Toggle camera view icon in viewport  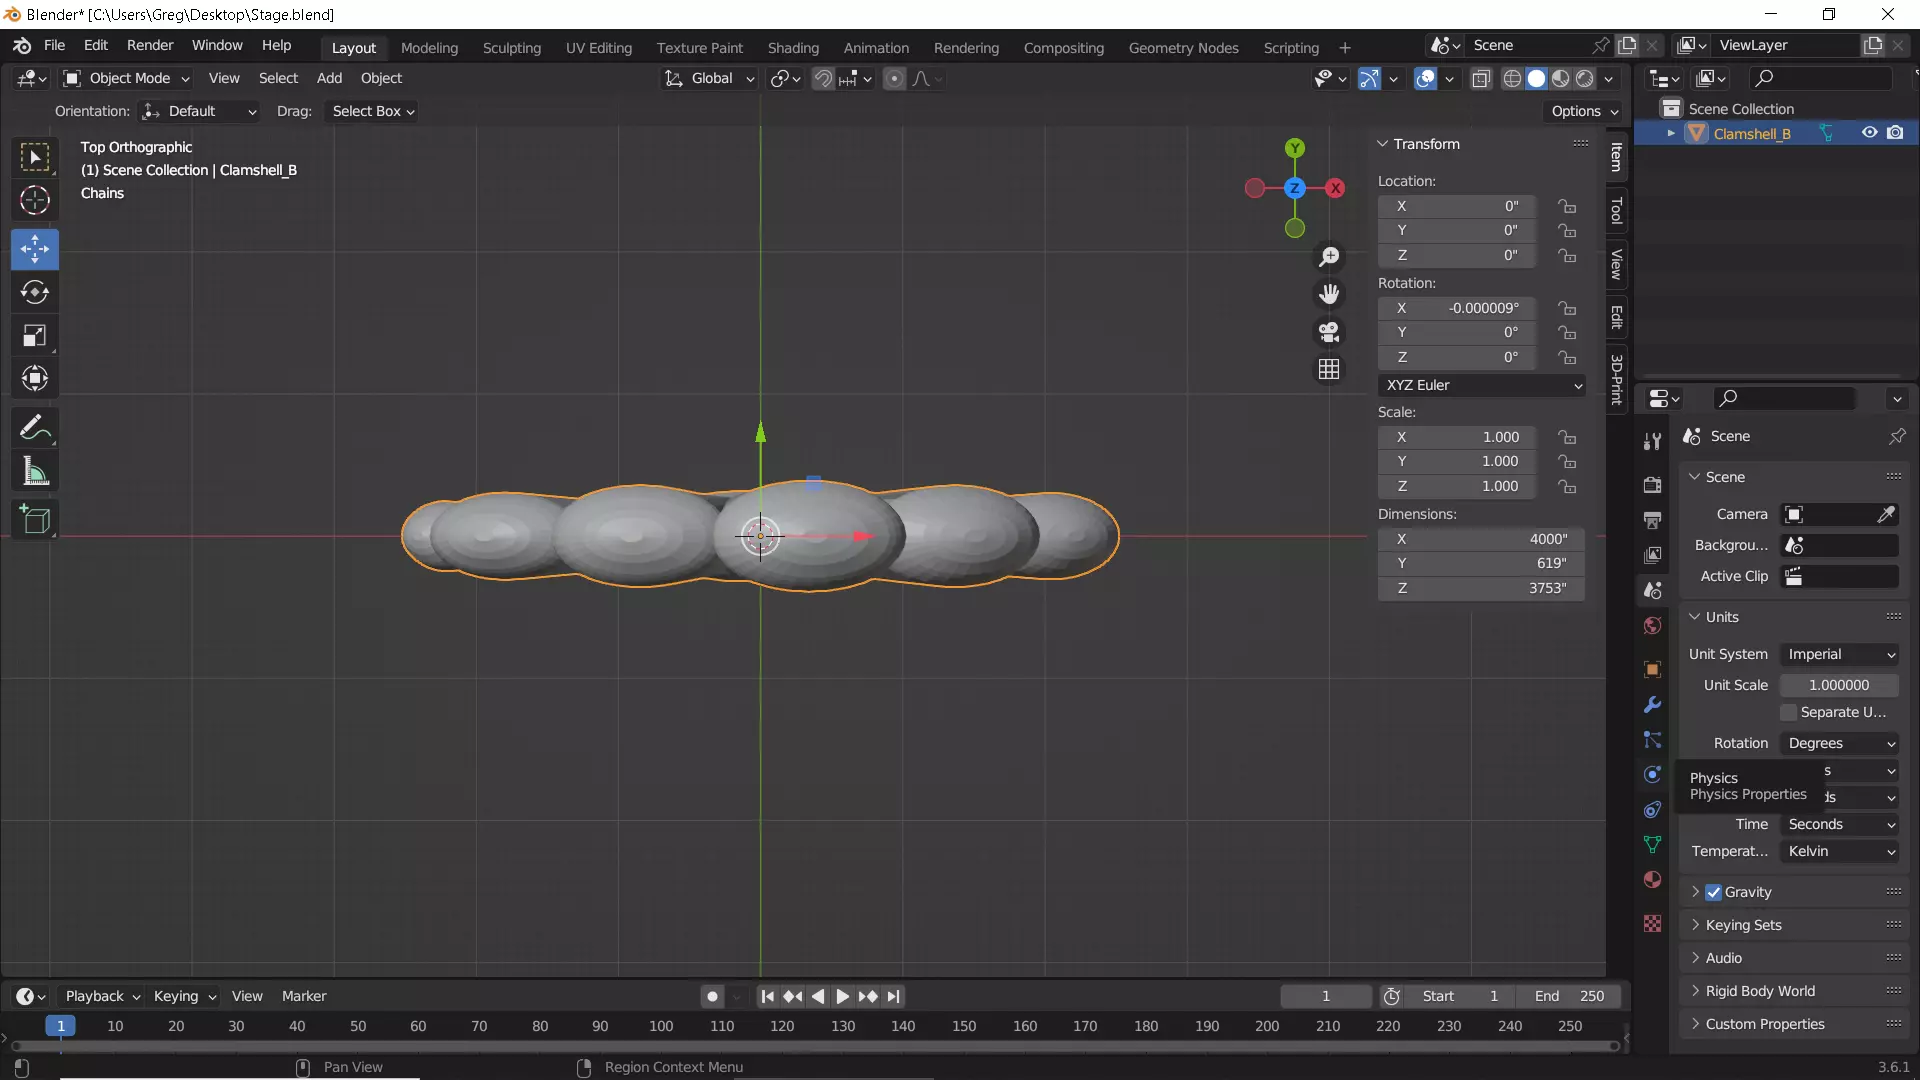coord(1329,332)
